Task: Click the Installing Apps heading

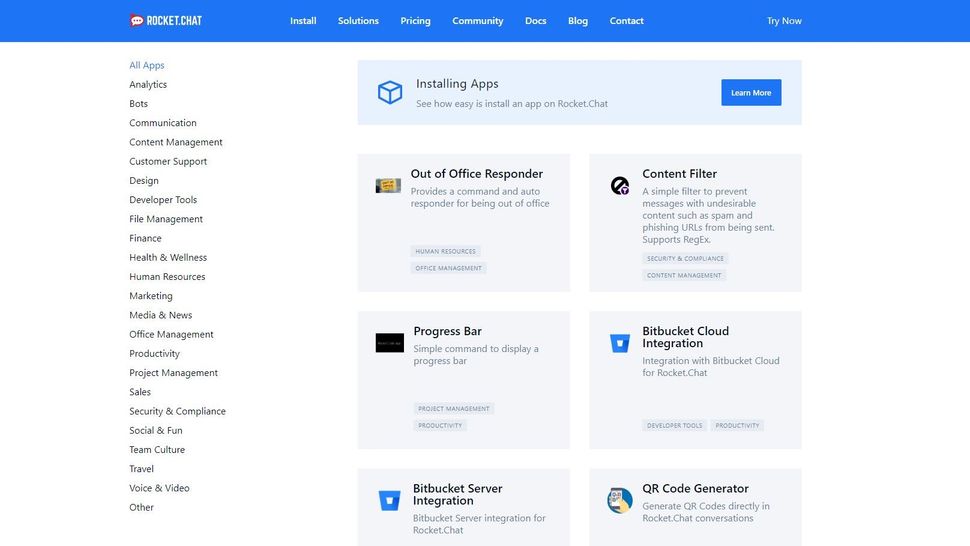Action: 457,83
